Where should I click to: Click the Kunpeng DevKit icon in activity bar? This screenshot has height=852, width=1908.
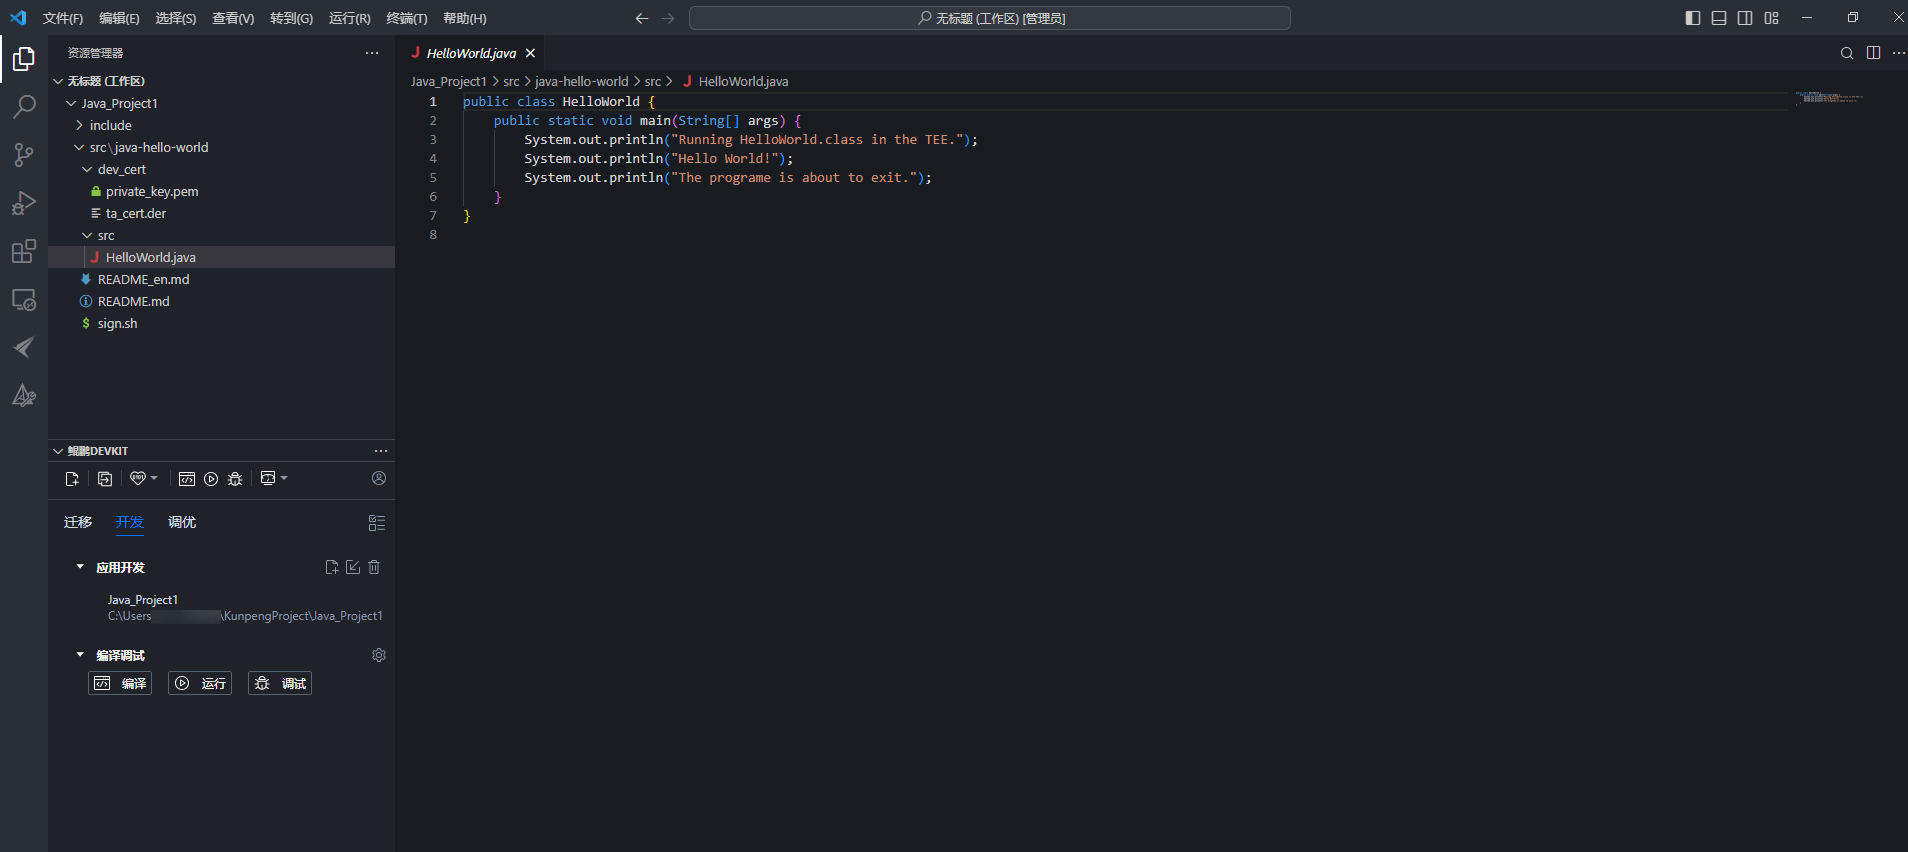pyautogui.click(x=24, y=395)
